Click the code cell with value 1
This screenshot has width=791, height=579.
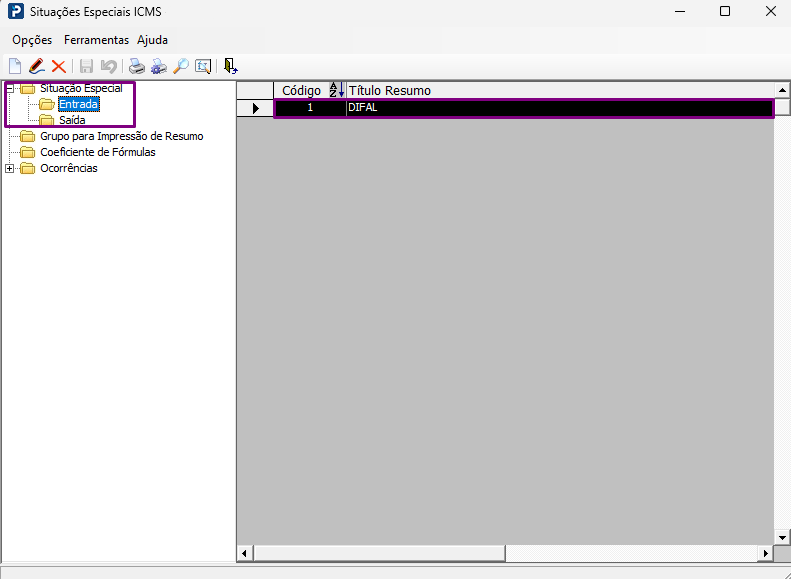pyautogui.click(x=310, y=108)
